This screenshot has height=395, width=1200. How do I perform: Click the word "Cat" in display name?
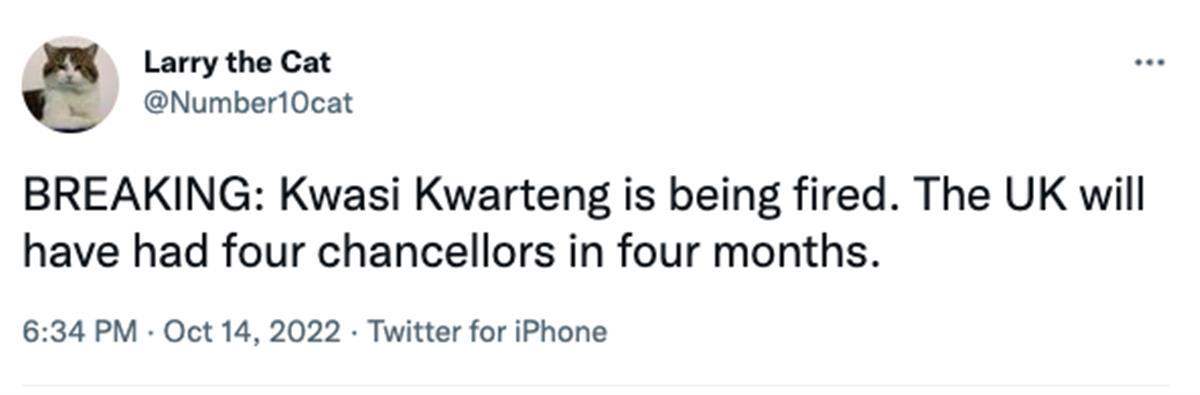point(306,62)
